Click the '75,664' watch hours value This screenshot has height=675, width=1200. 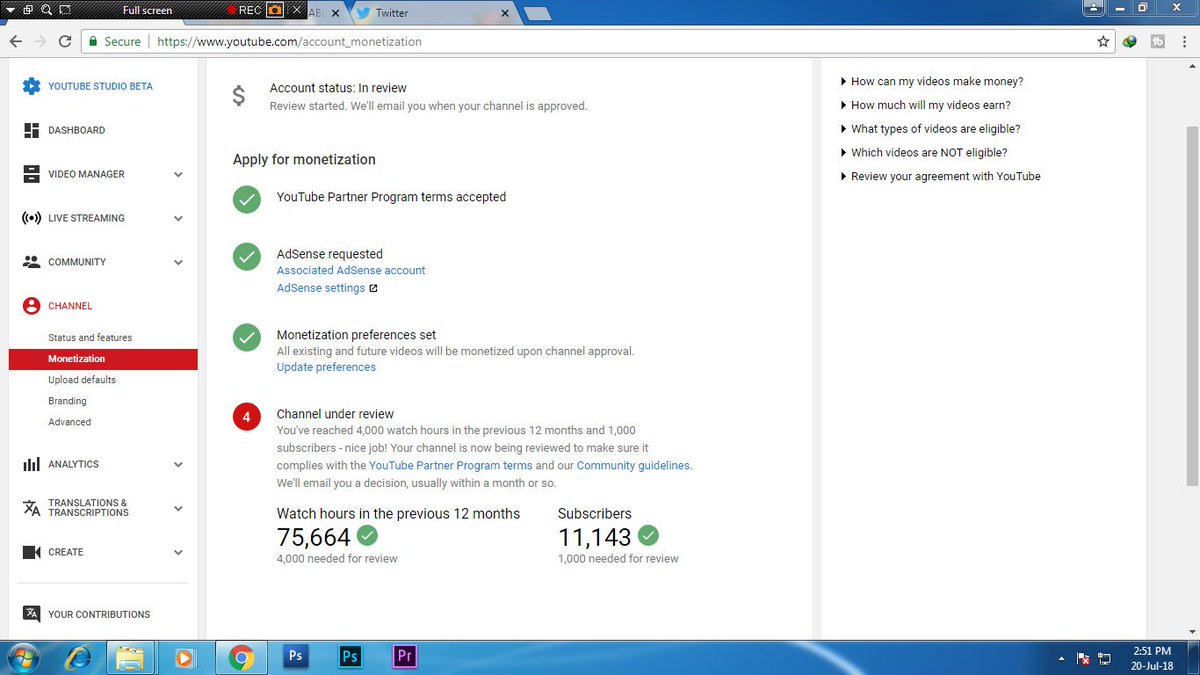pyautogui.click(x=314, y=537)
